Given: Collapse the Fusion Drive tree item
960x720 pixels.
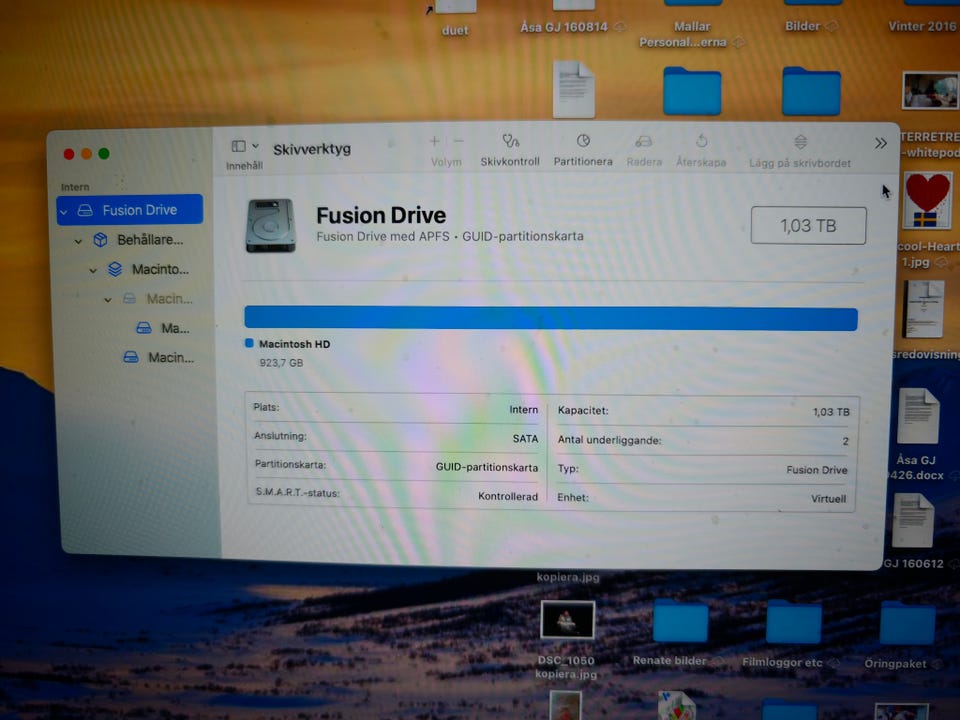Looking at the screenshot, I should tap(64, 211).
